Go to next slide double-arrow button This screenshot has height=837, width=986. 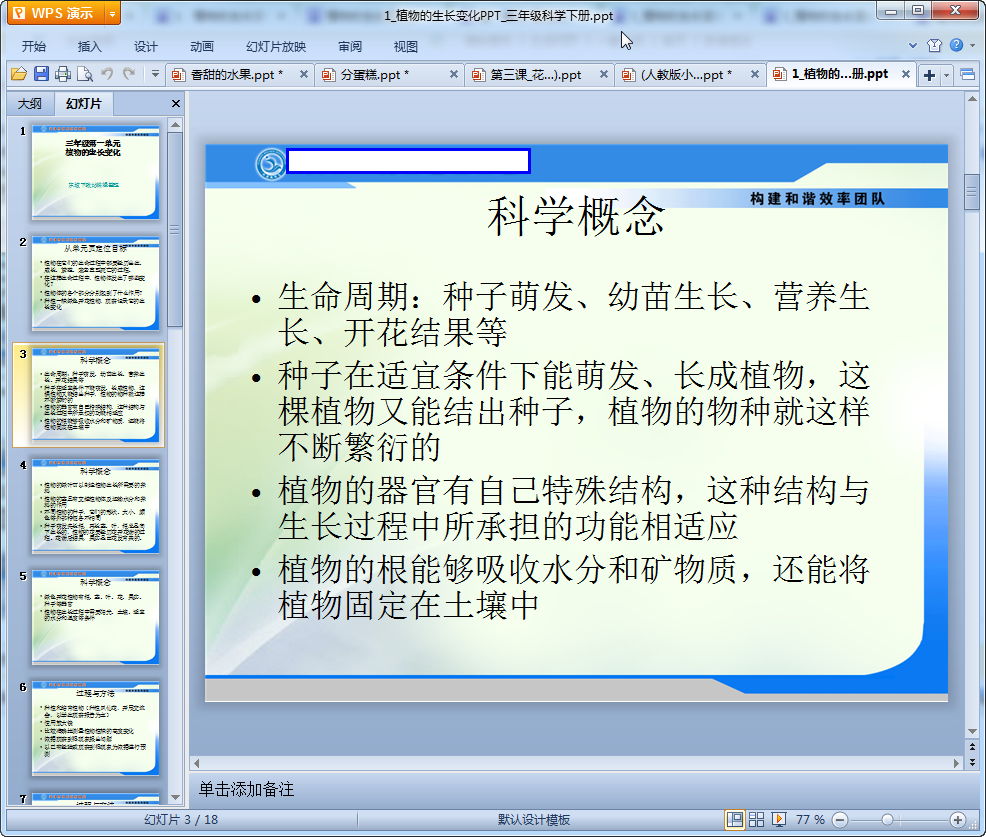click(x=972, y=762)
